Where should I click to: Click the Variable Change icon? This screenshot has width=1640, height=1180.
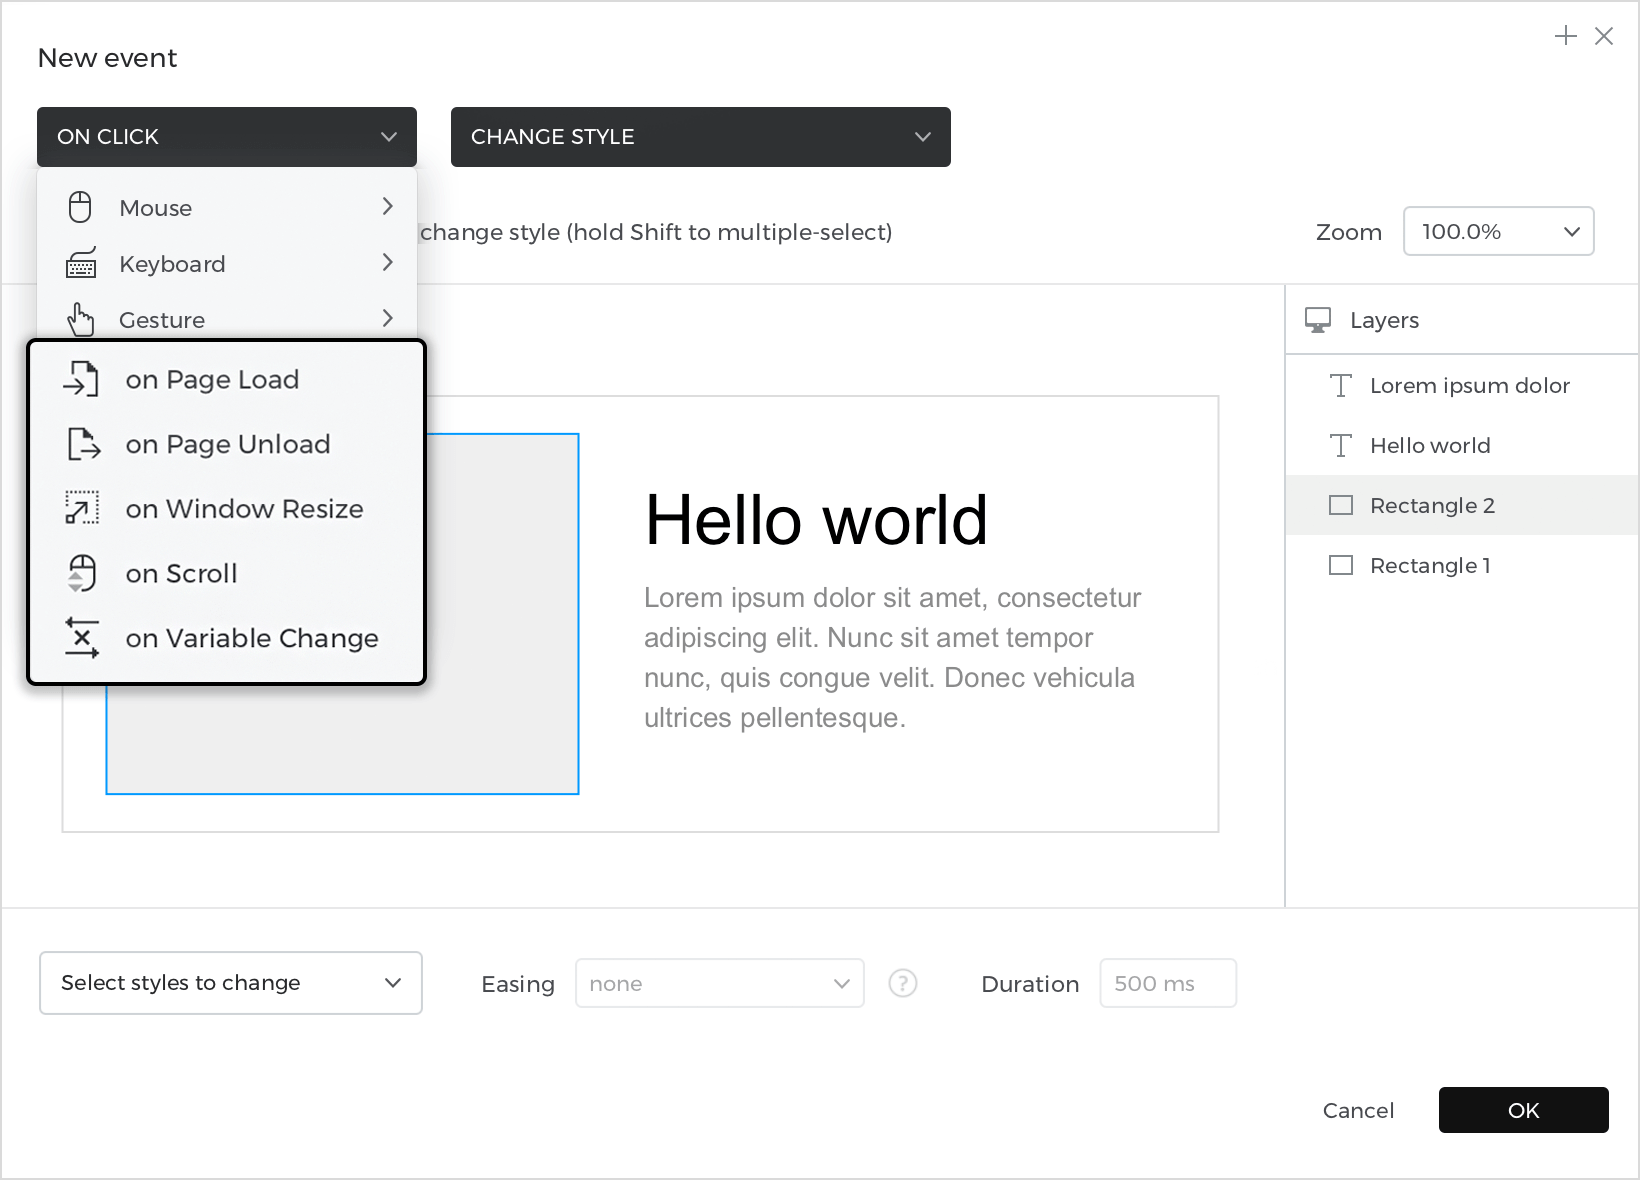click(82, 638)
